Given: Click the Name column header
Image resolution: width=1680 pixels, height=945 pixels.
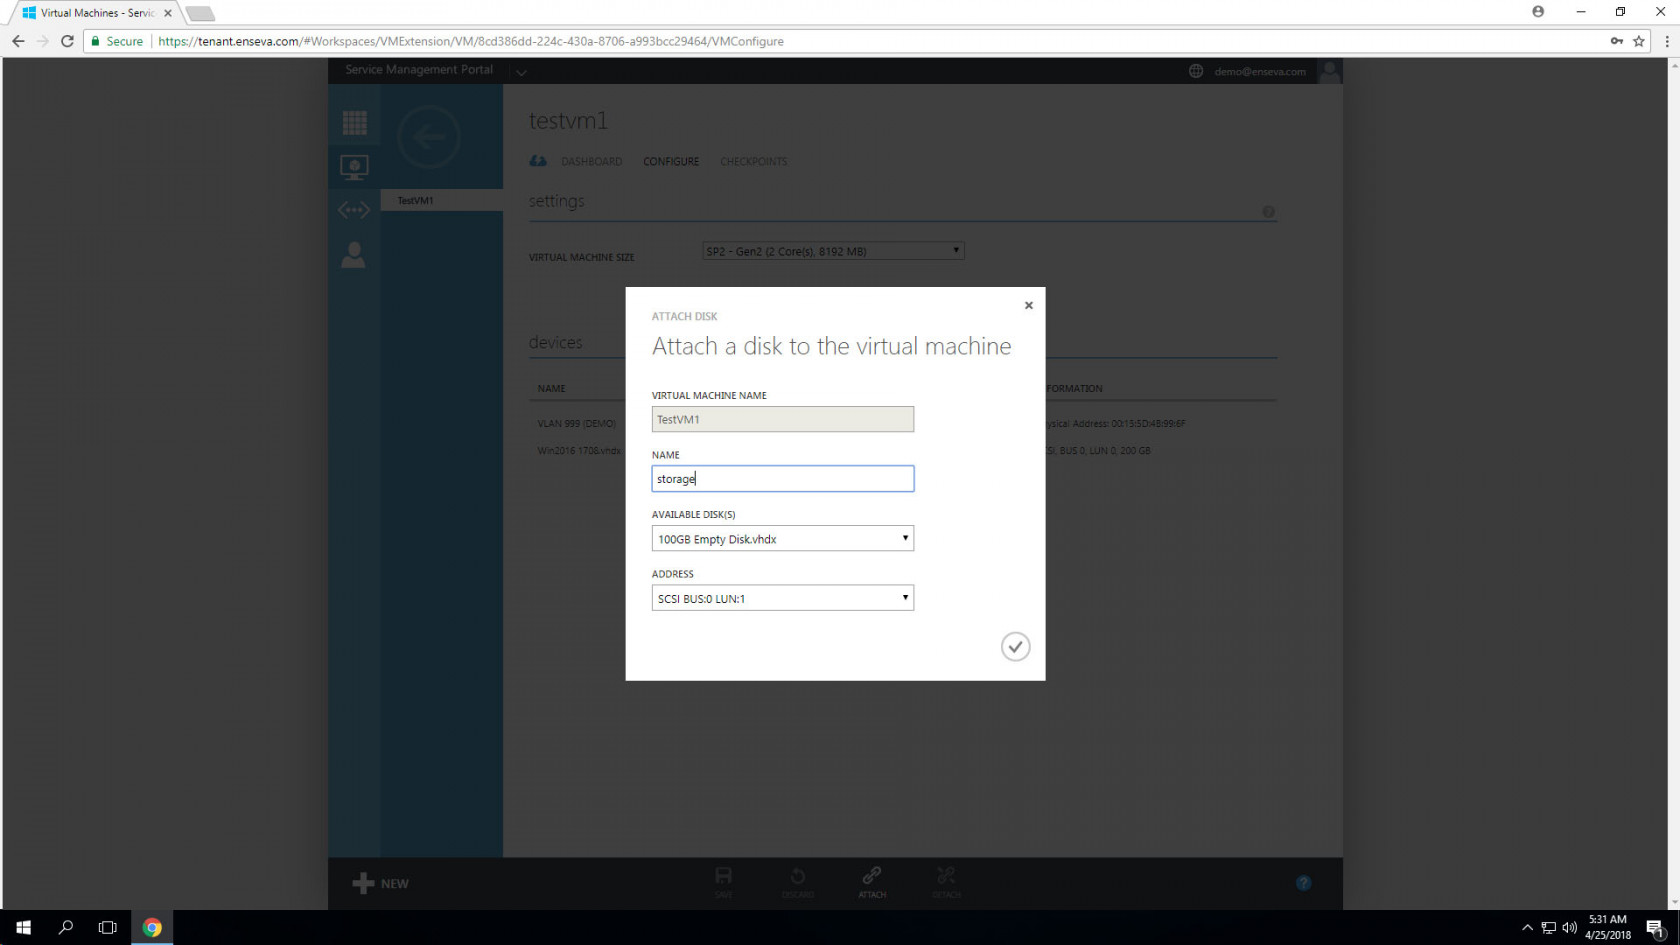Looking at the screenshot, I should pyautogui.click(x=551, y=389).
